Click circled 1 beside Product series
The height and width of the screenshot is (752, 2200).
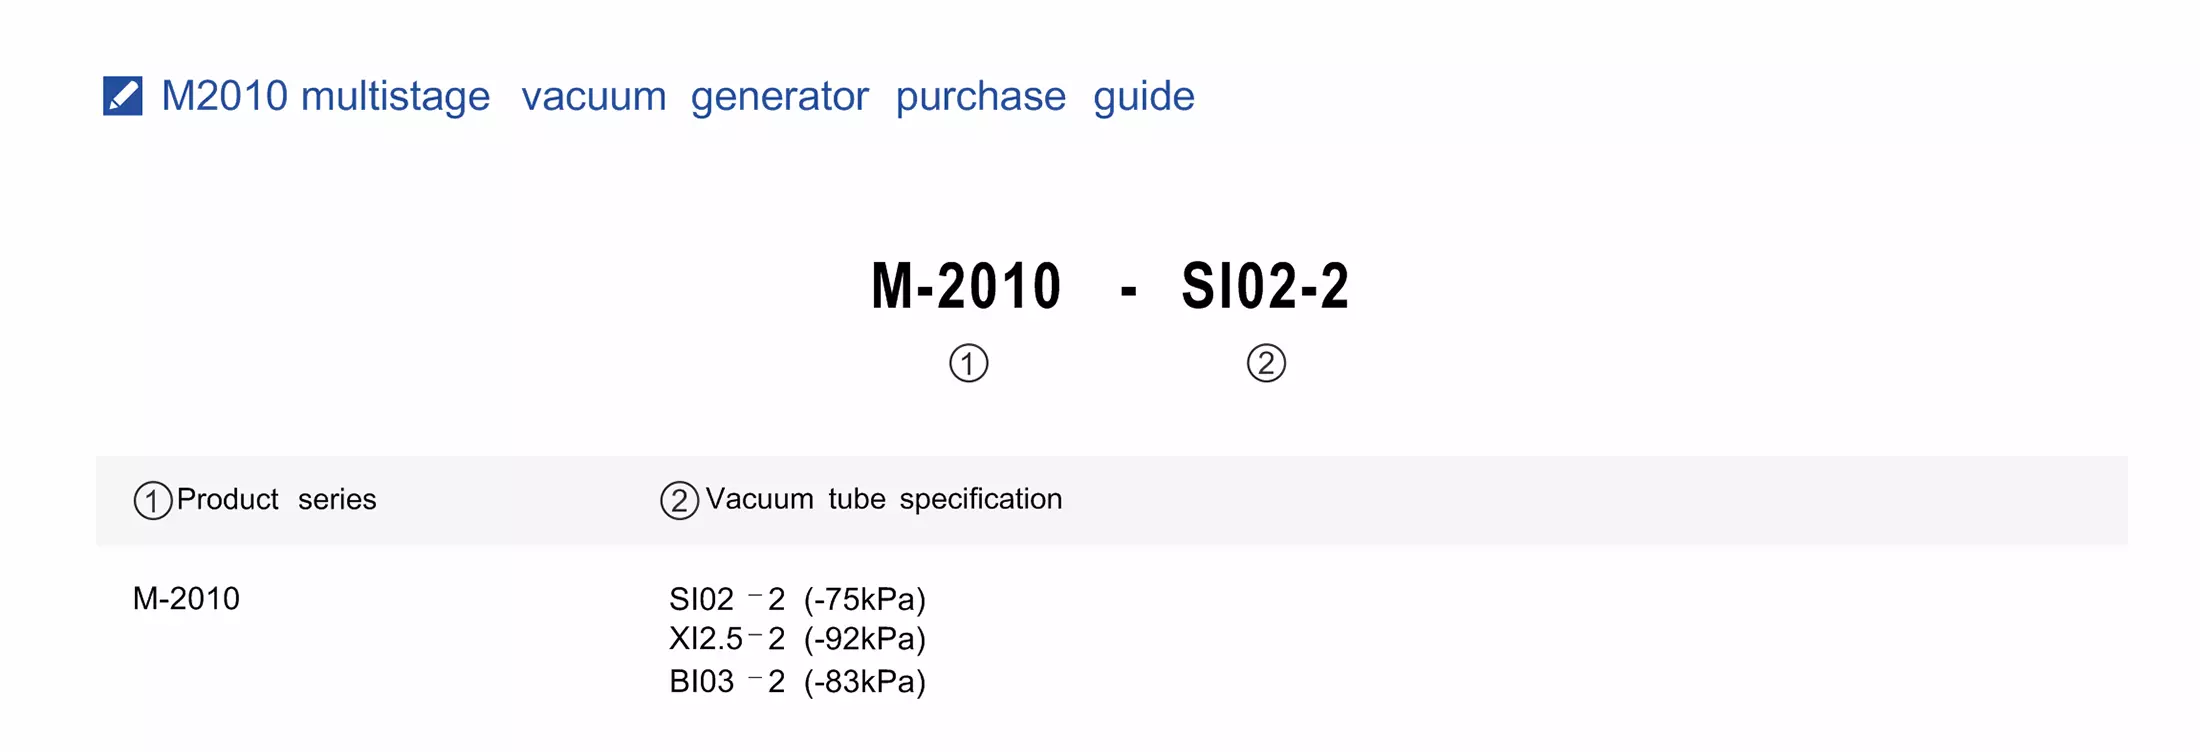coord(152,500)
